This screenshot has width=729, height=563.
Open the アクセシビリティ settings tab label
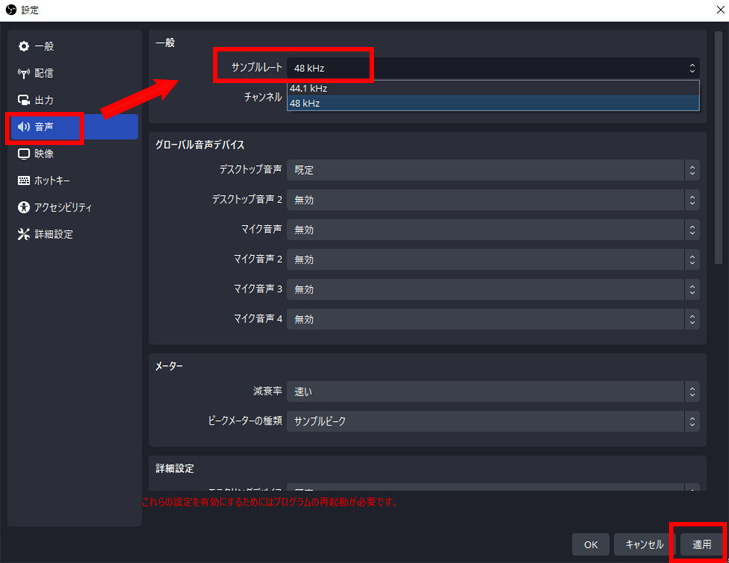click(63, 207)
